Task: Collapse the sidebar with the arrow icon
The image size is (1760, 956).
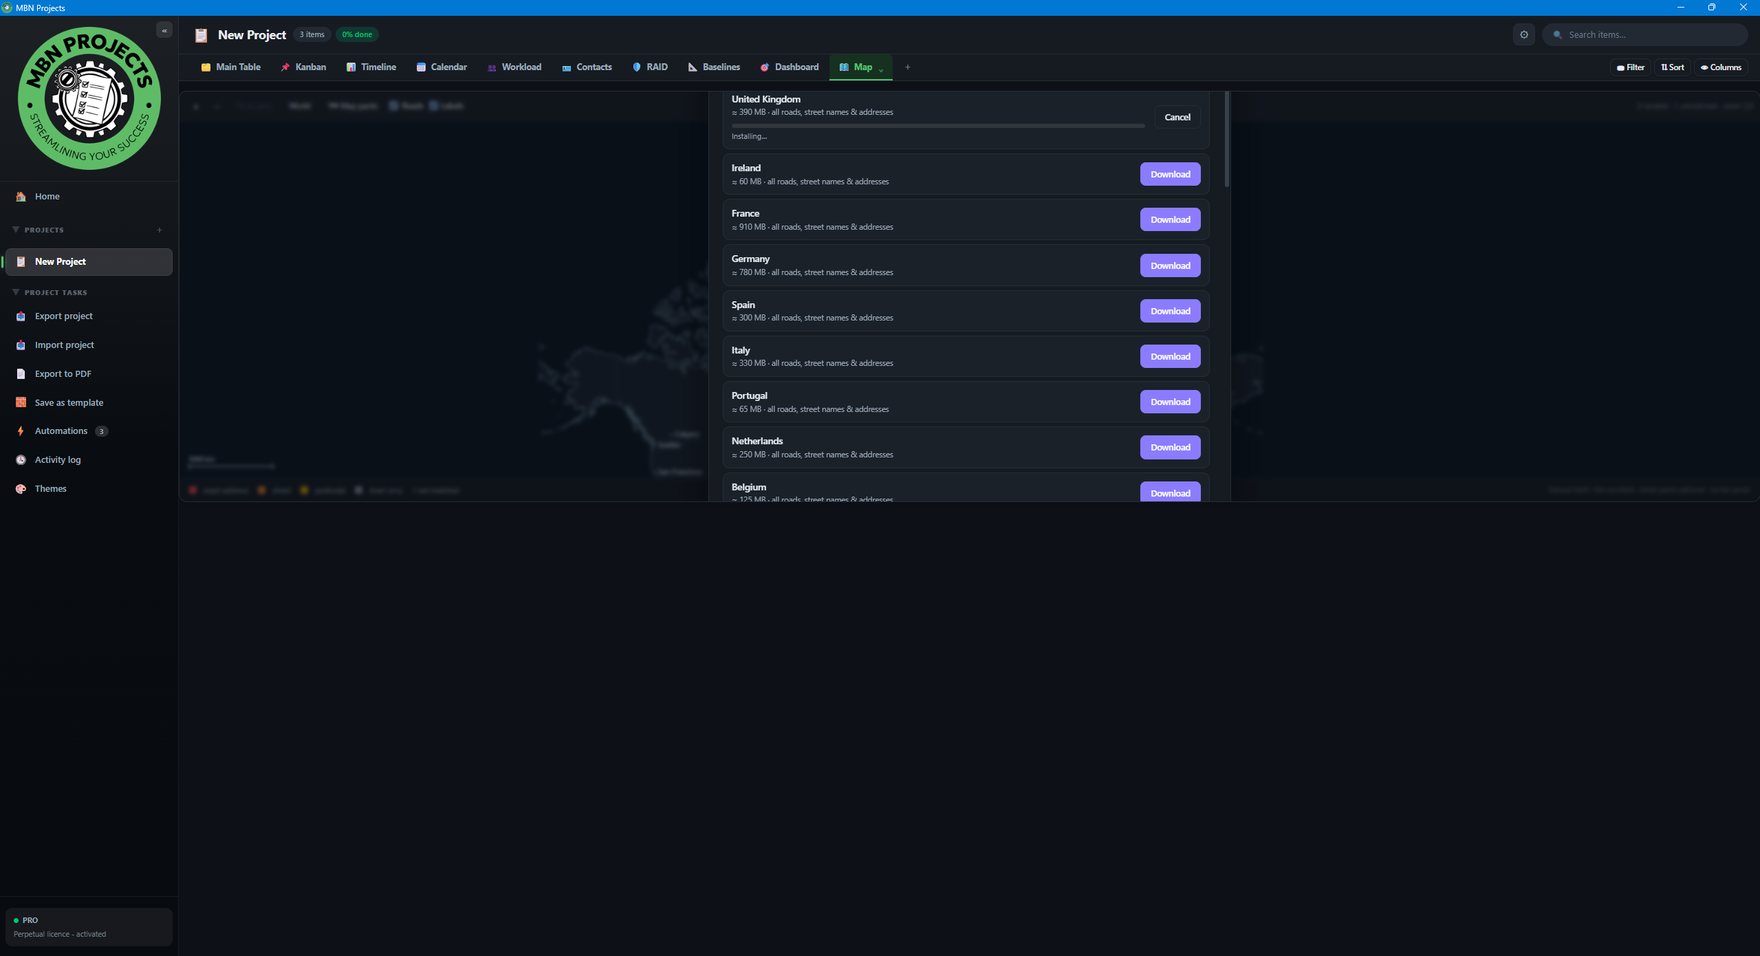Action: point(164,30)
